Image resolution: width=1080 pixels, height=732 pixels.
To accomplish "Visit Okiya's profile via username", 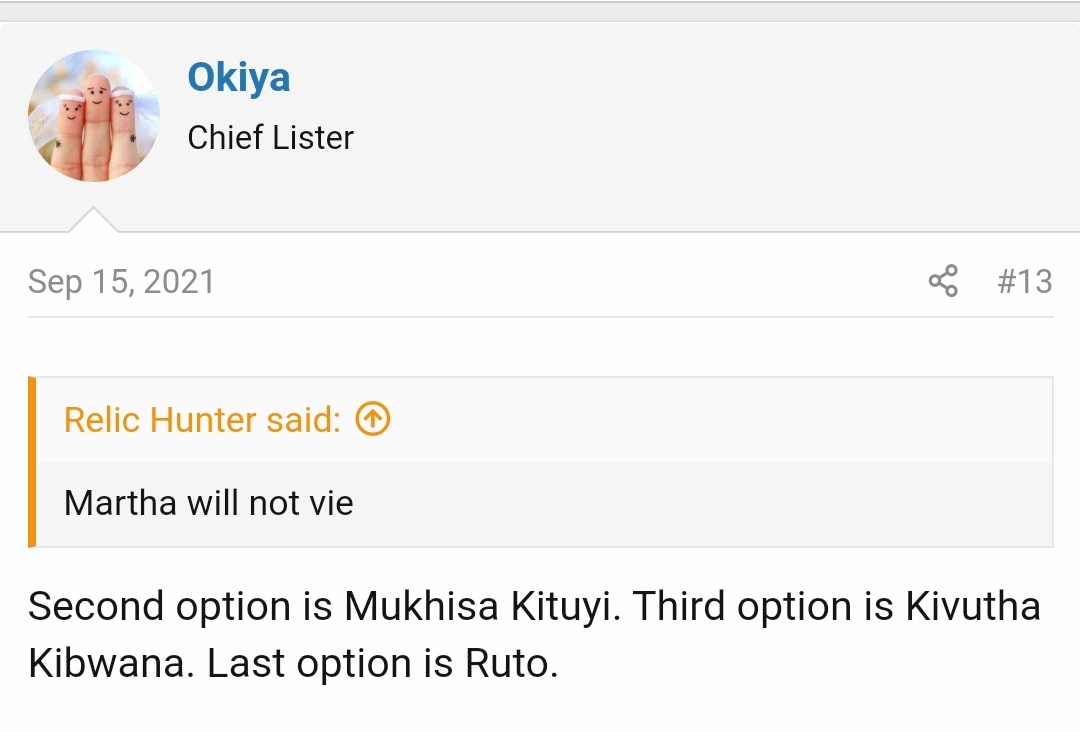I will (238, 77).
